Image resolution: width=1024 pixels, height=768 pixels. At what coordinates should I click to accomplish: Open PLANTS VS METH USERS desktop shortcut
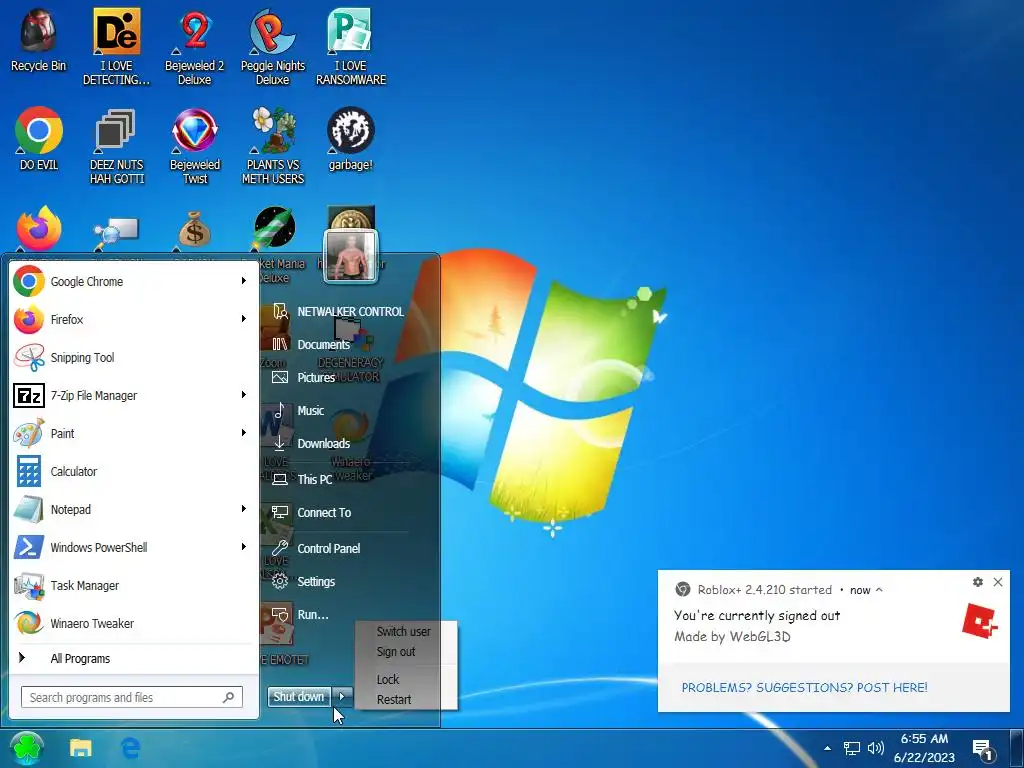tap(272, 145)
